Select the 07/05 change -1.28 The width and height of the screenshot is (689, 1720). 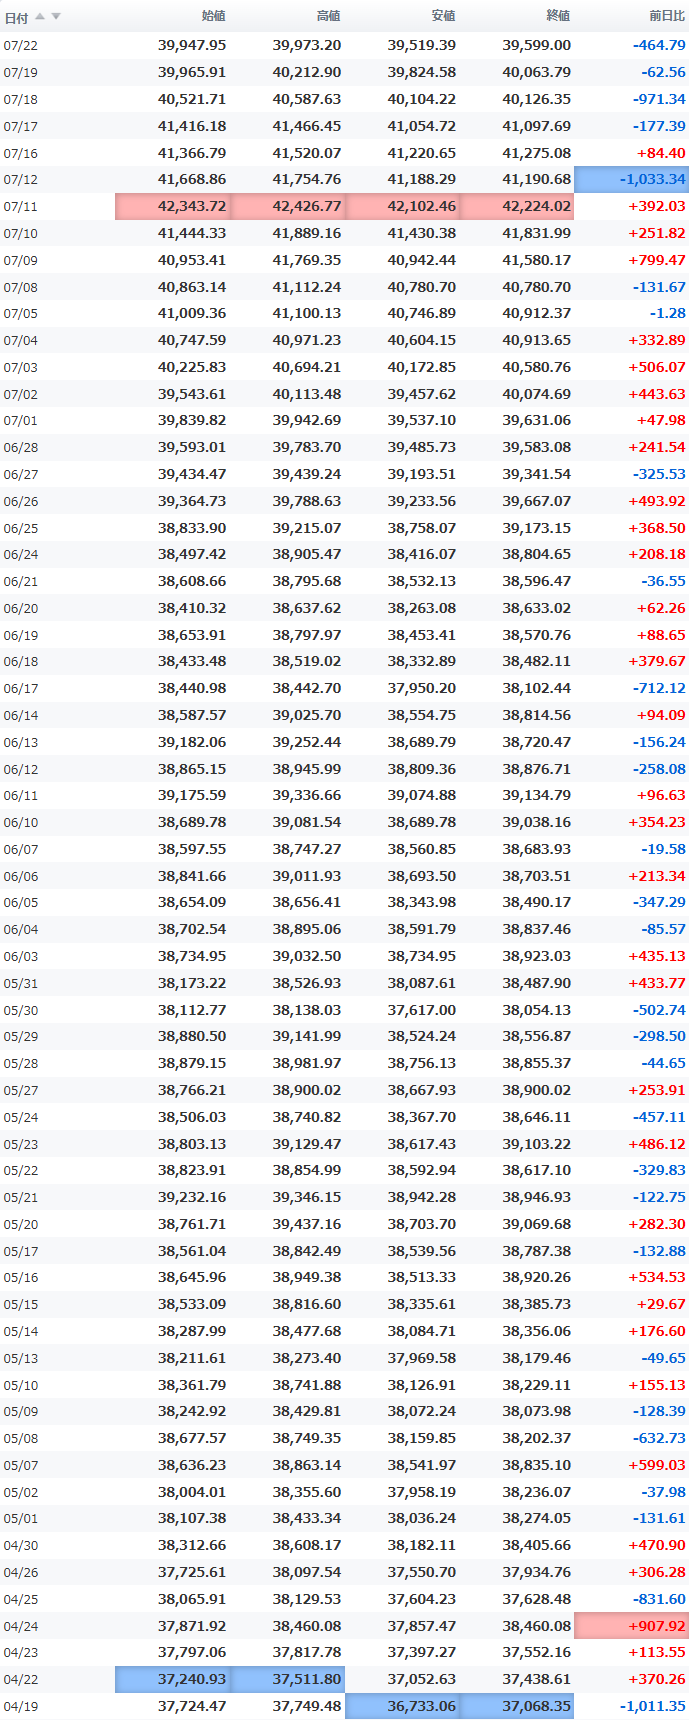click(x=668, y=313)
